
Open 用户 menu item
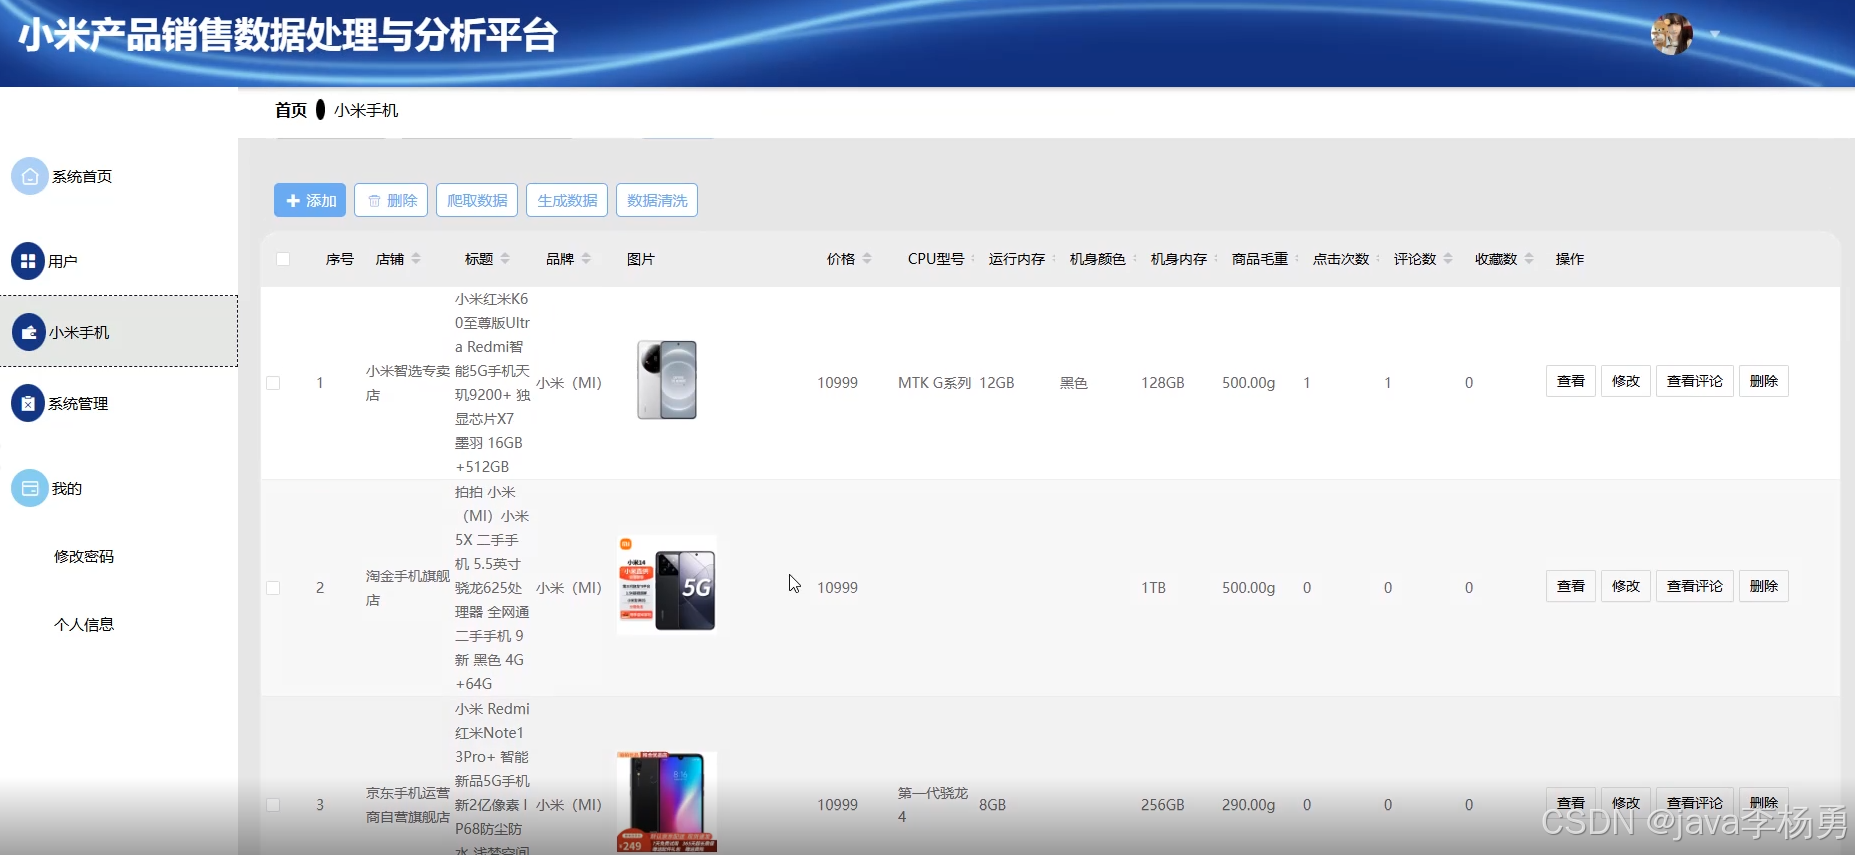(63, 261)
